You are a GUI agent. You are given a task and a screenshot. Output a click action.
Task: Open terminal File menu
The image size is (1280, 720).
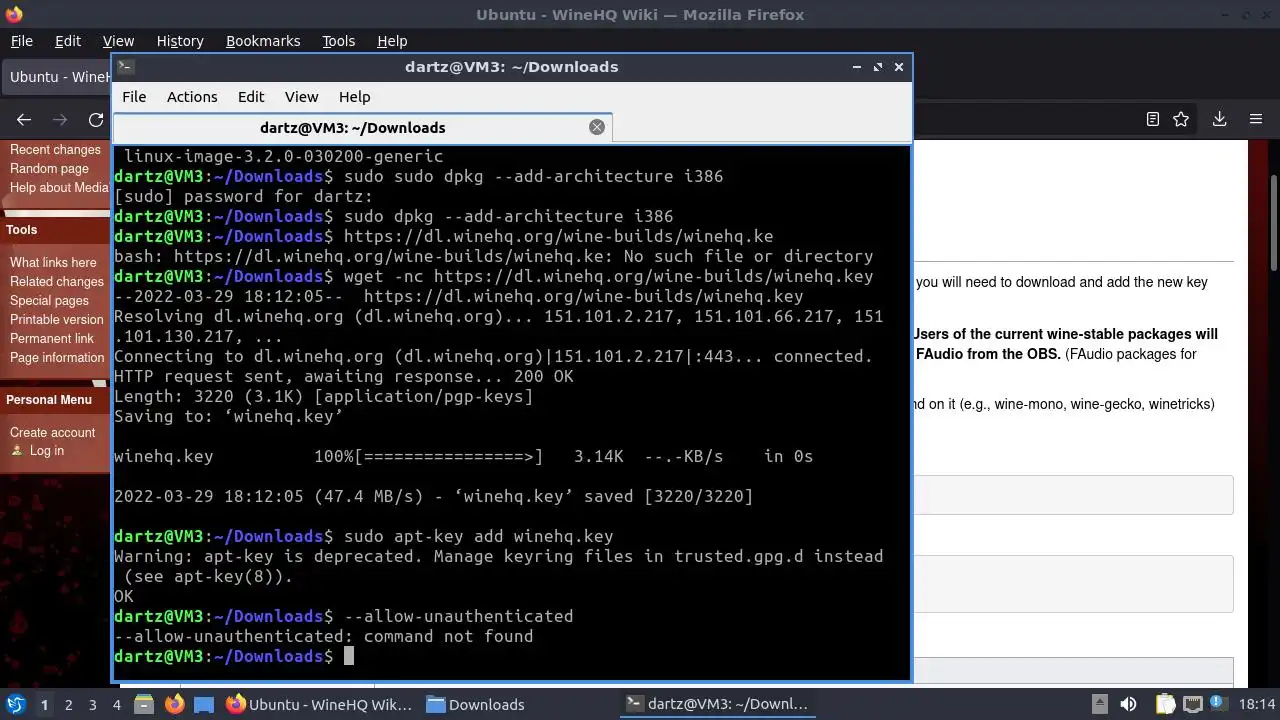[x=134, y=97]
